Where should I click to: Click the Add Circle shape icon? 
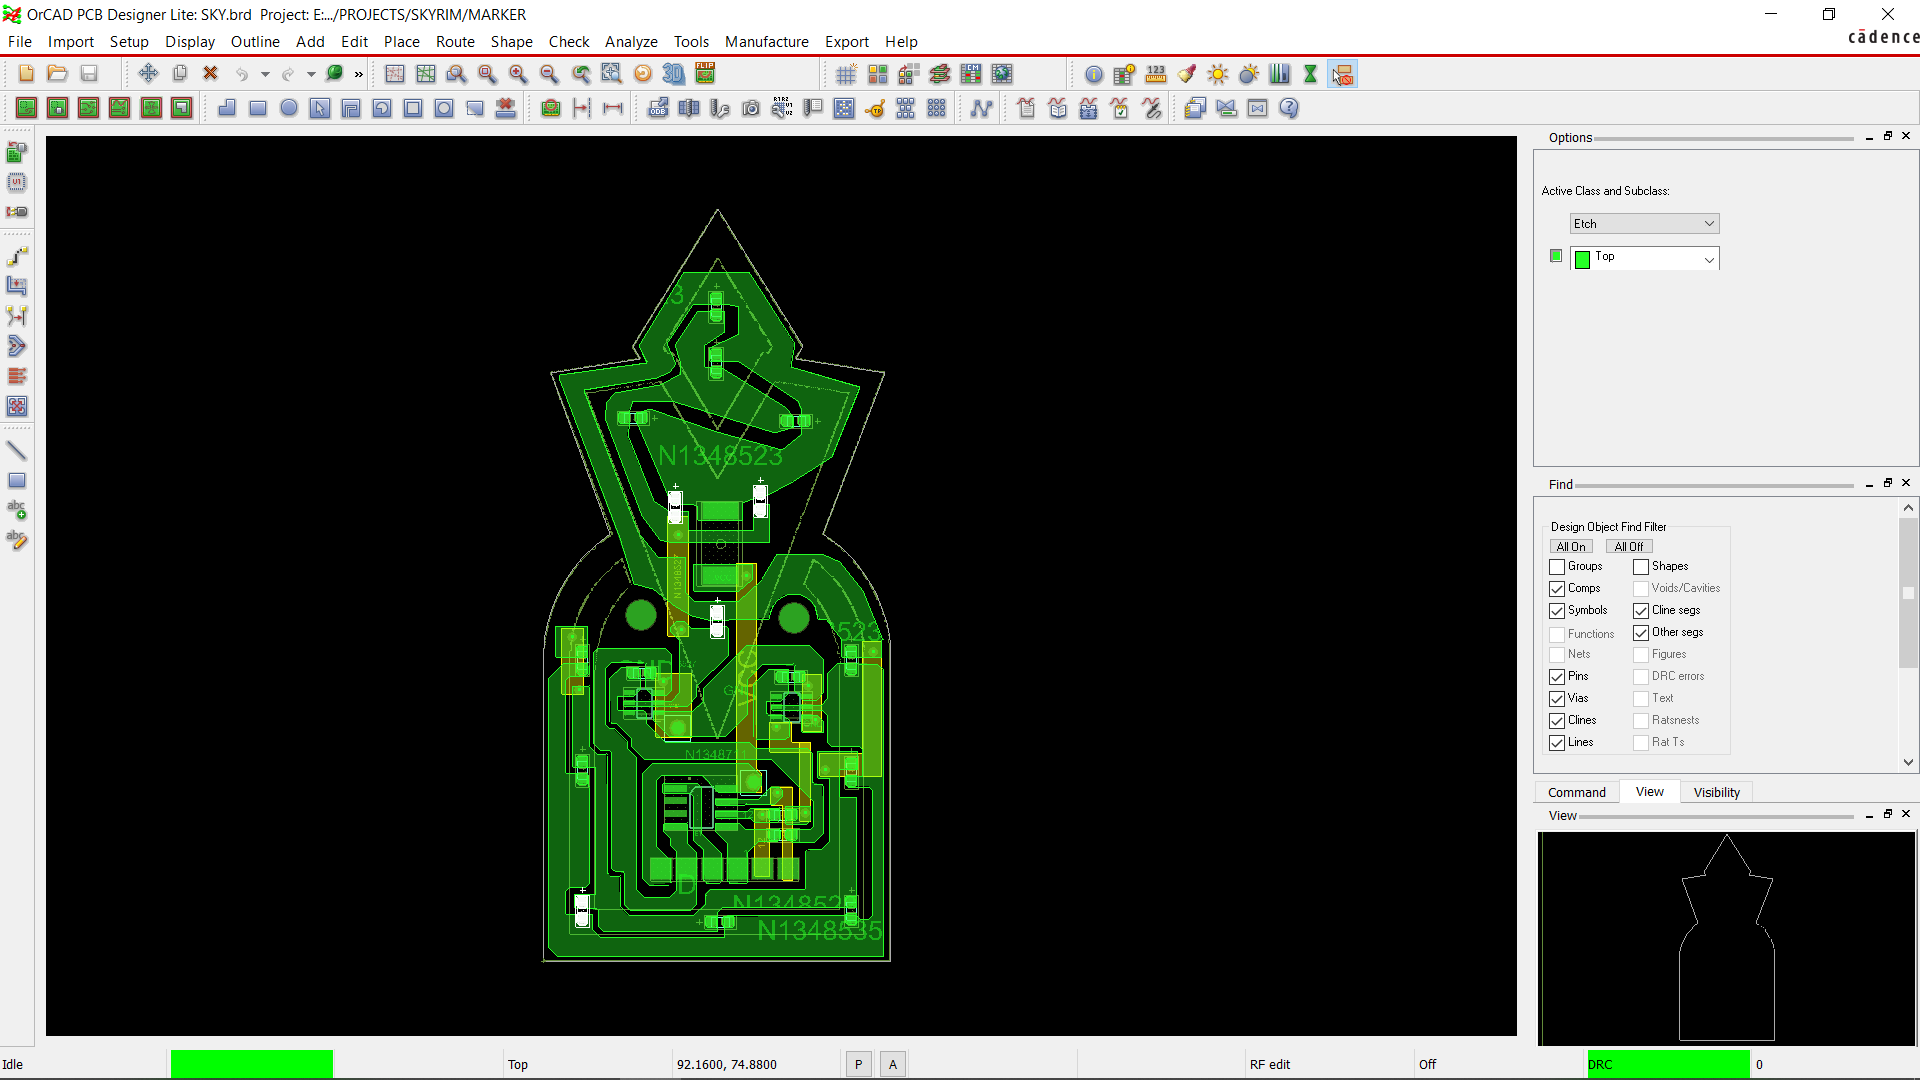coord(289,108)
